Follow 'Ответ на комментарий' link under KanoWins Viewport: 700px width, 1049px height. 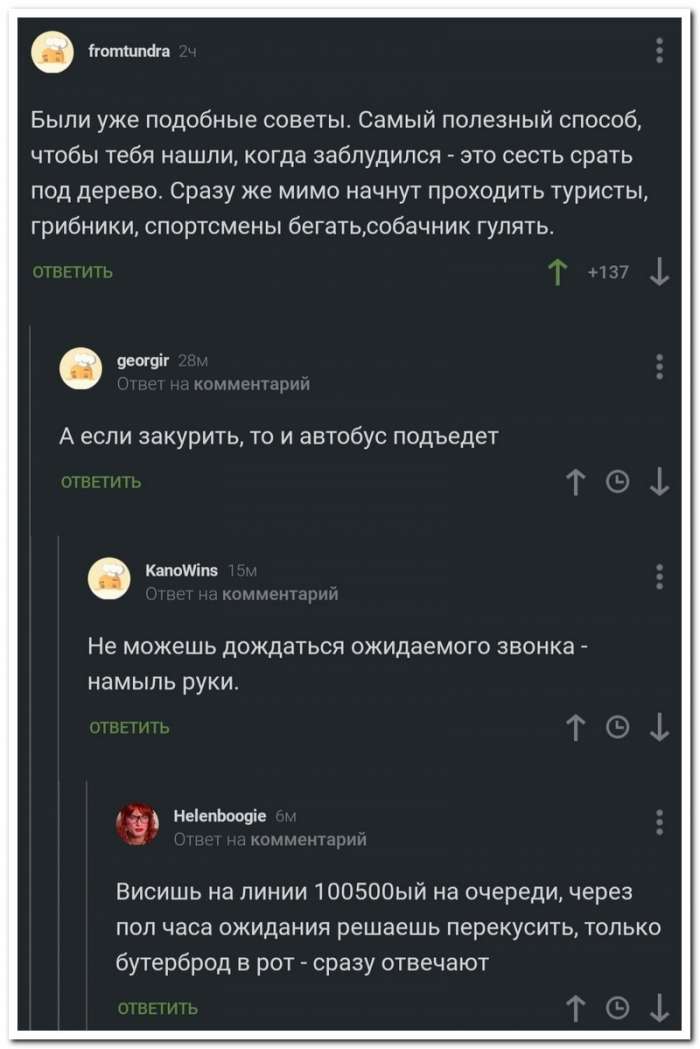click(242, 594)
